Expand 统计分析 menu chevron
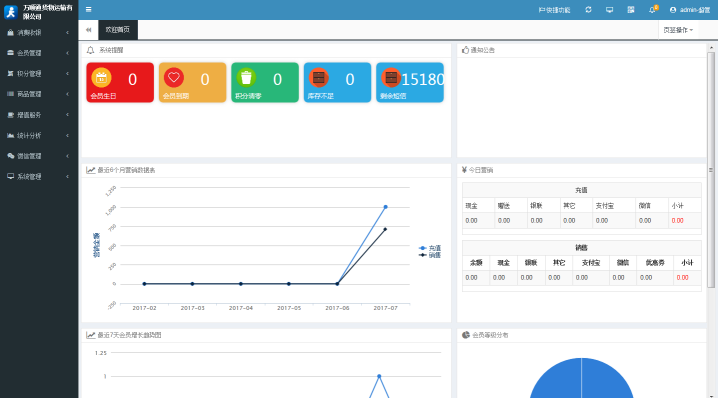 click(67, 136)
